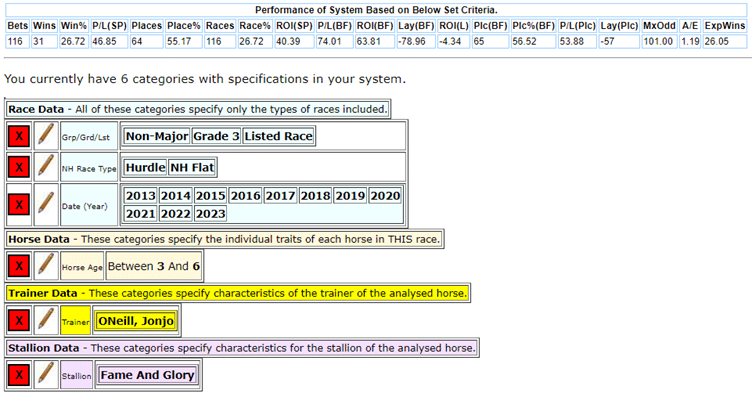This screenshot has height=404, width=752.
Task: Click the year 2021 box
Action: pyautogui.click(x=141, y=214)
